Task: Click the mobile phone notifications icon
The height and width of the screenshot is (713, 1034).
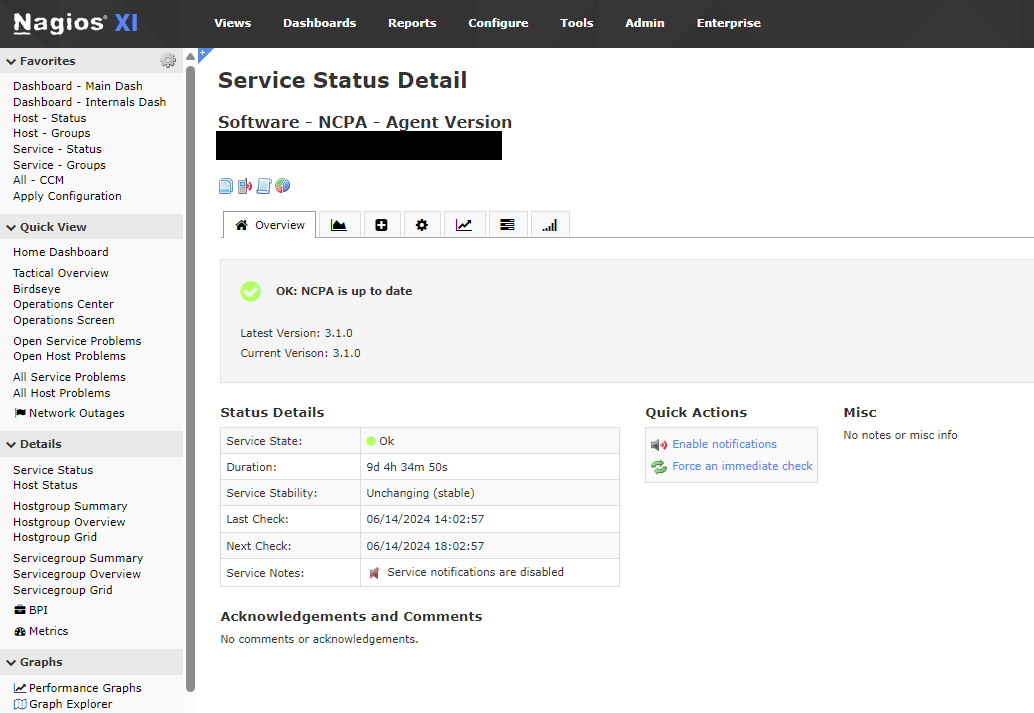Action: (245, 186)
